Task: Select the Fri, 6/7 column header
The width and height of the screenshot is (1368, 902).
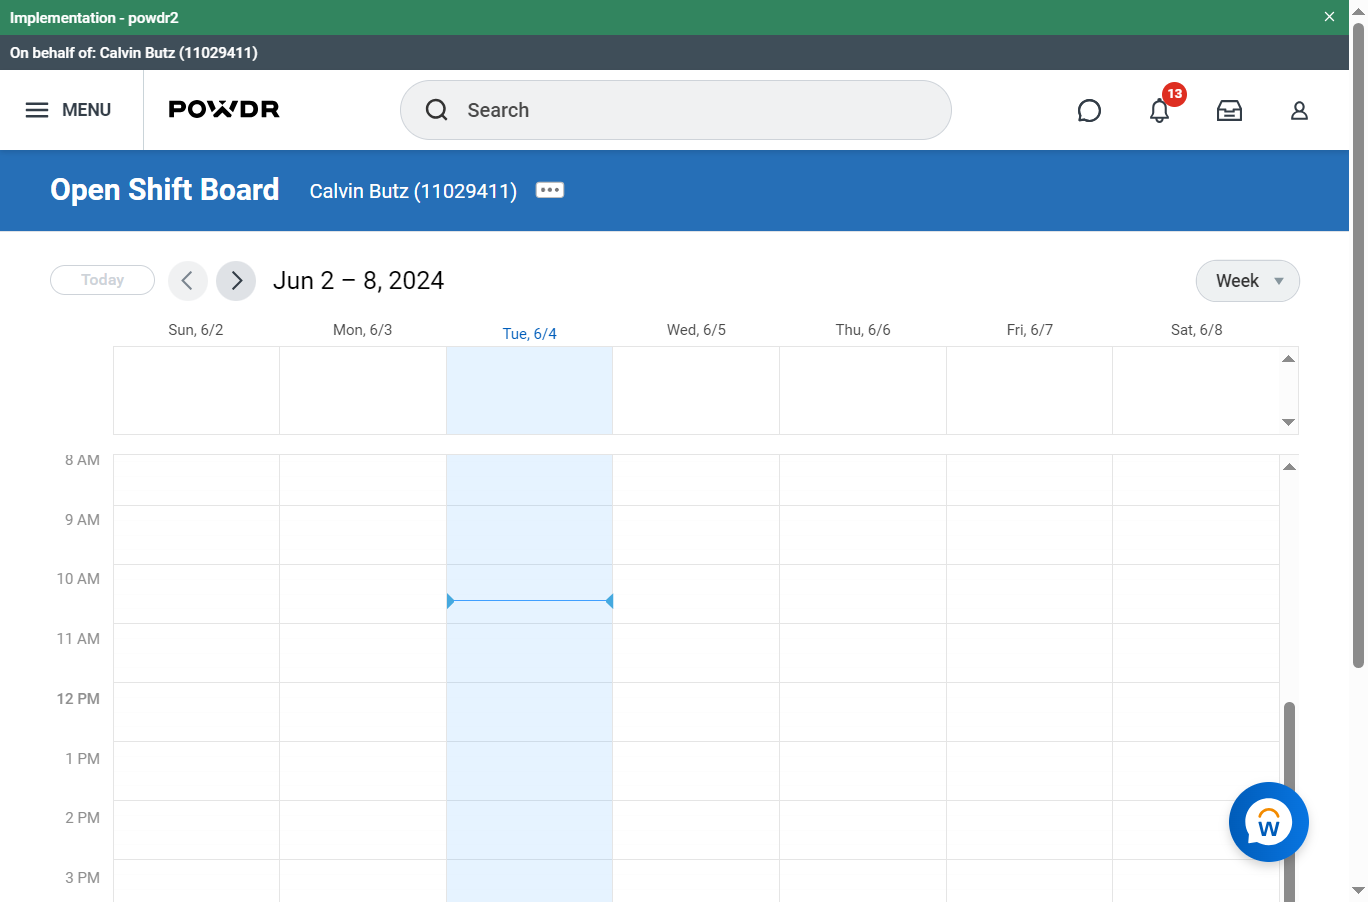Action: click(1030, 330)
